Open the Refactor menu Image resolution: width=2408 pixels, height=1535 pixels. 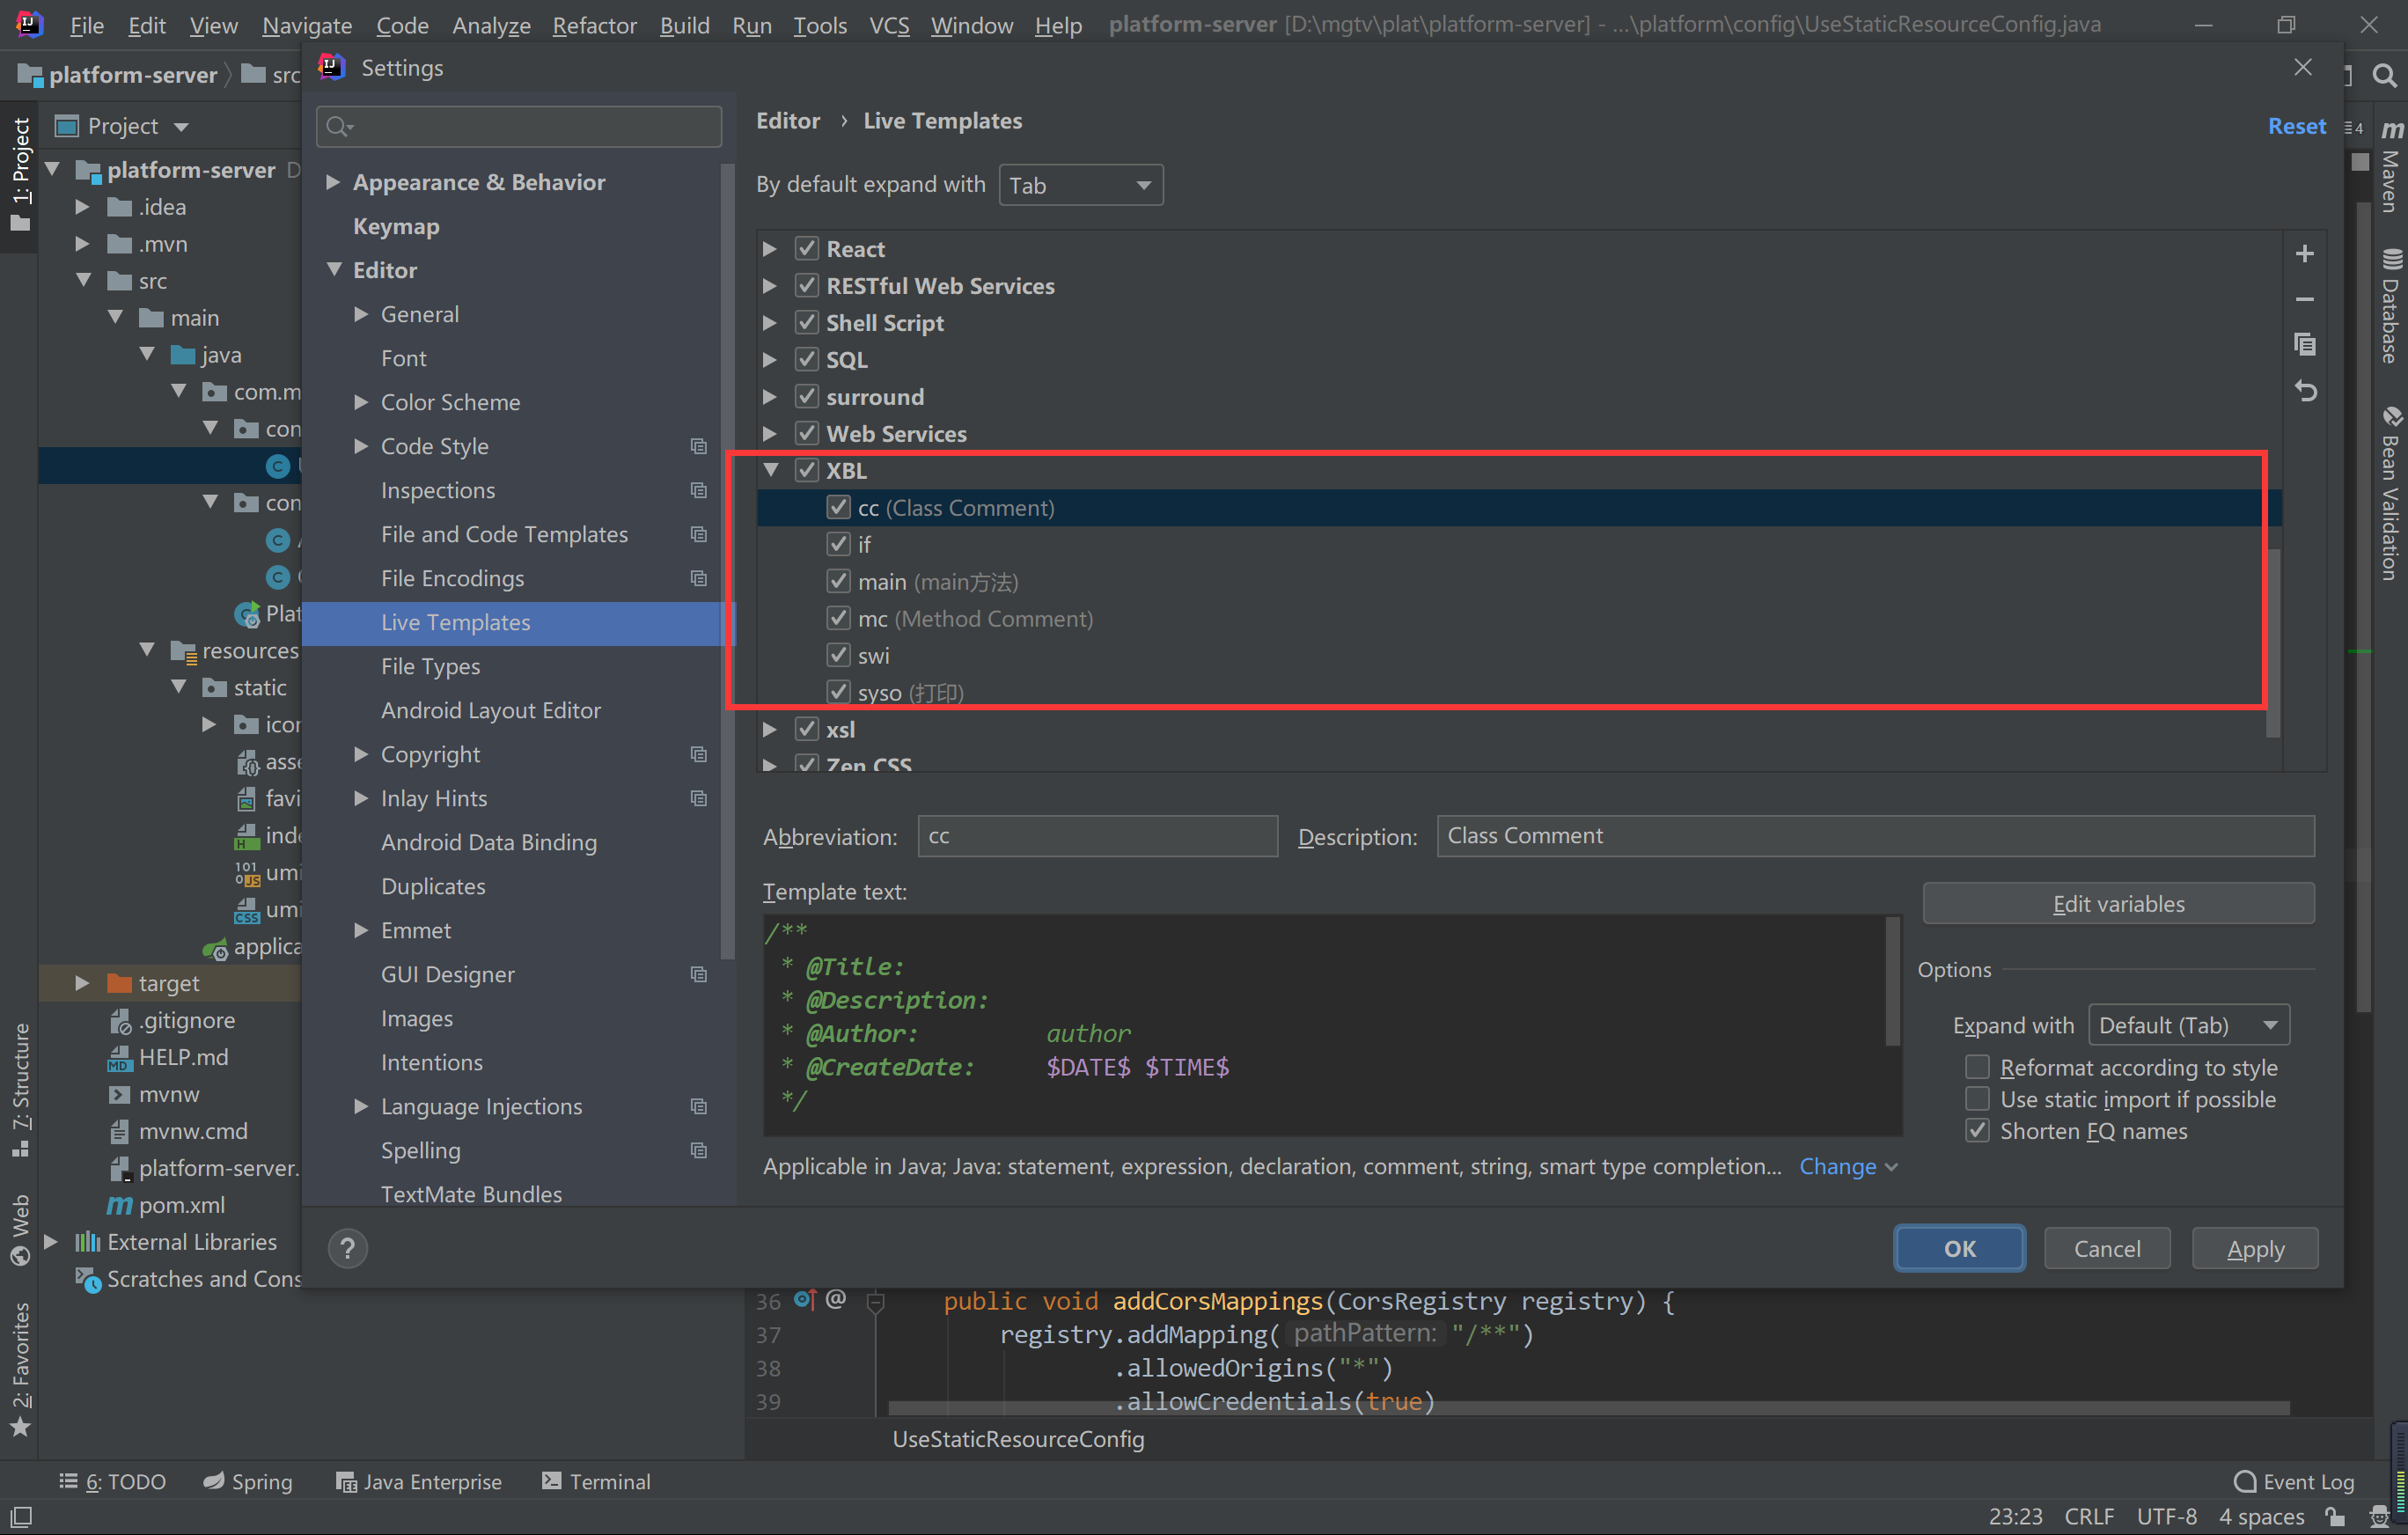click(x=593, y=25)
